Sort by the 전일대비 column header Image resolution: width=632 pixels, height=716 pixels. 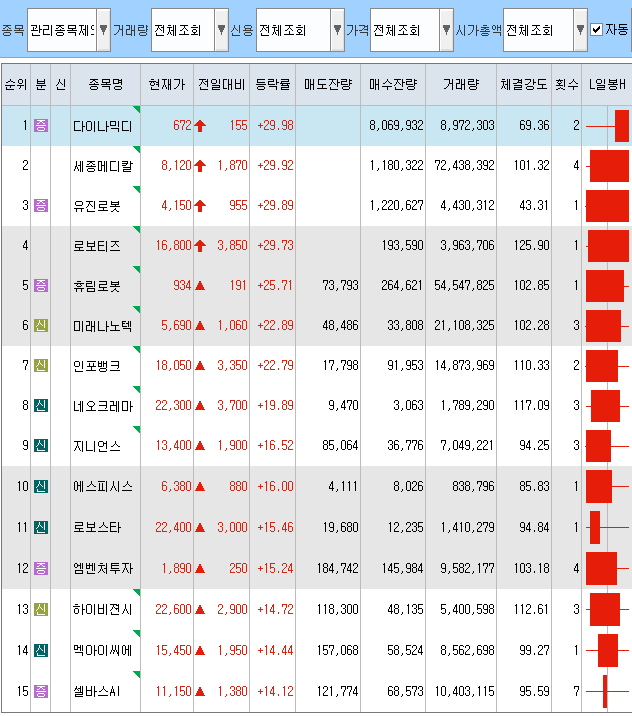click(x=221, y=84)
